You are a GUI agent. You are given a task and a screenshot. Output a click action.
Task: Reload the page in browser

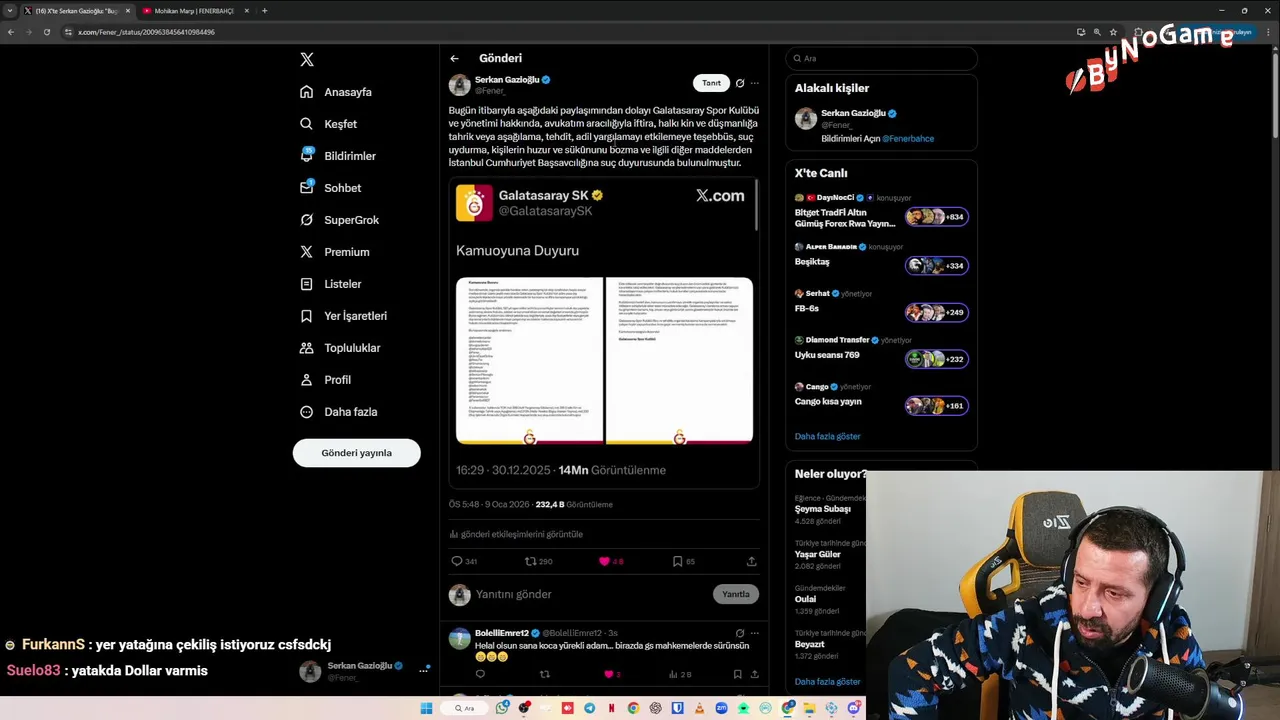pos(46,32)
